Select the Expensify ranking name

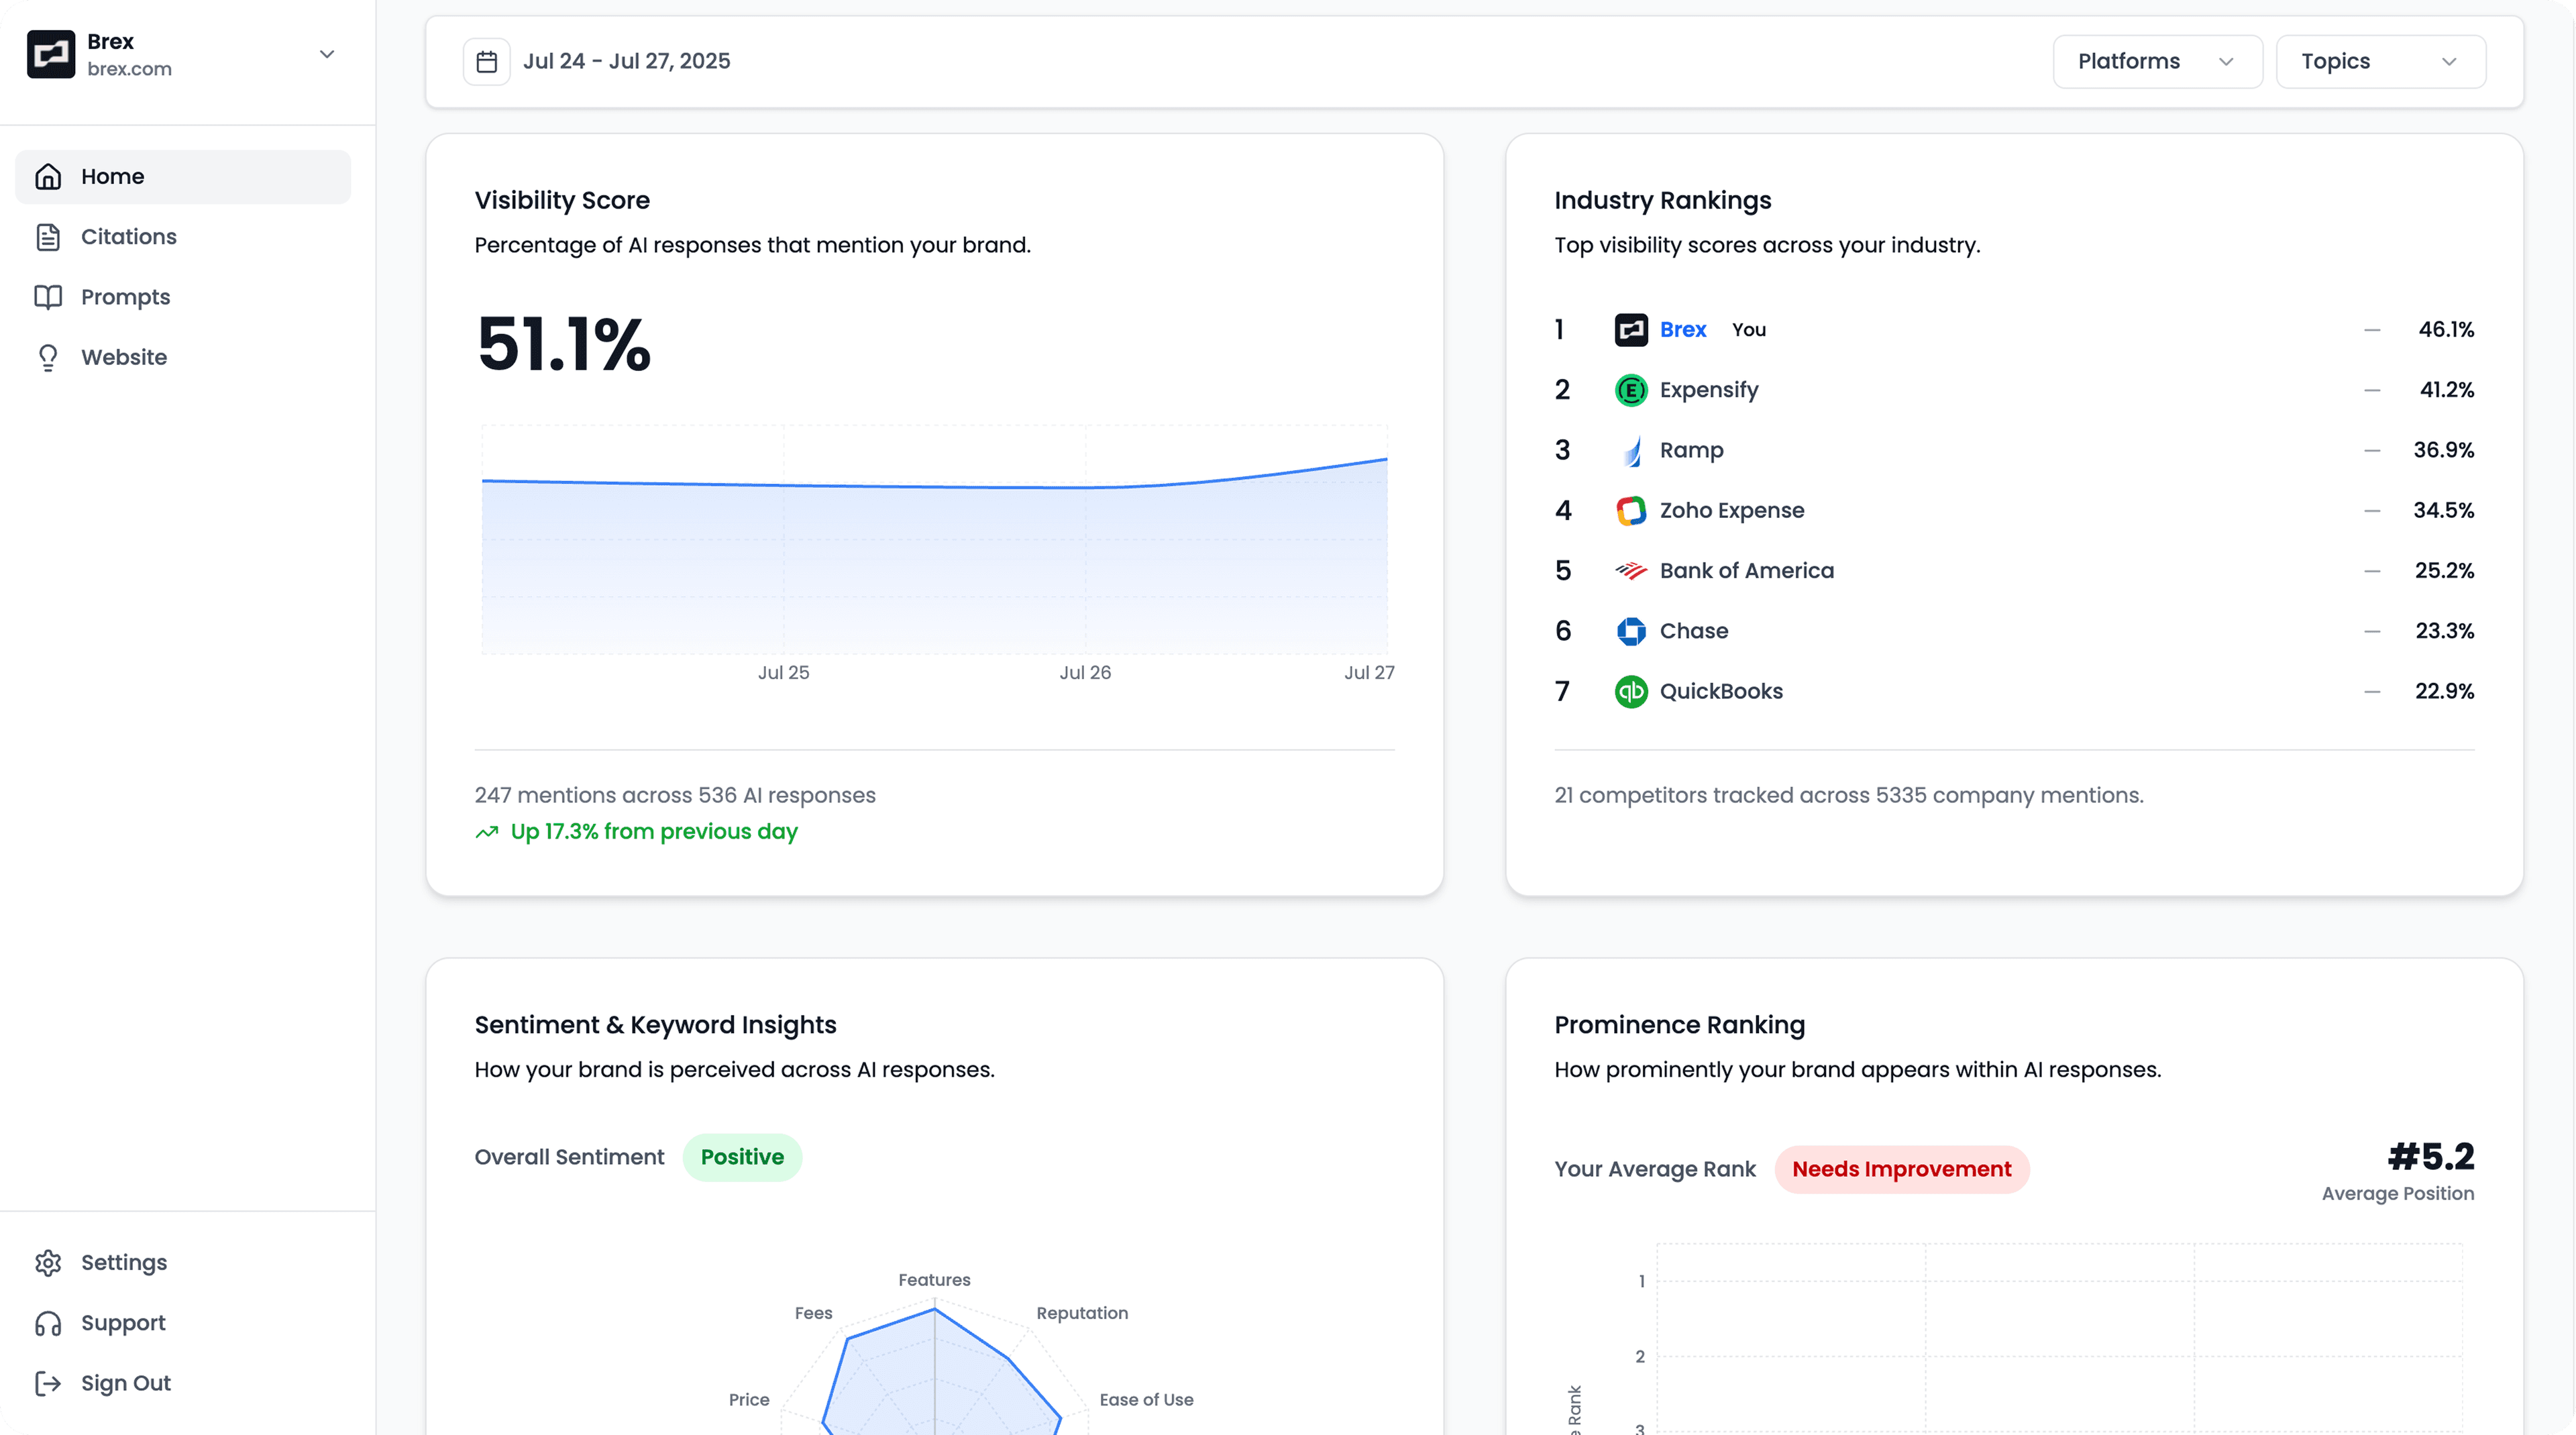tap(1709, 390)
